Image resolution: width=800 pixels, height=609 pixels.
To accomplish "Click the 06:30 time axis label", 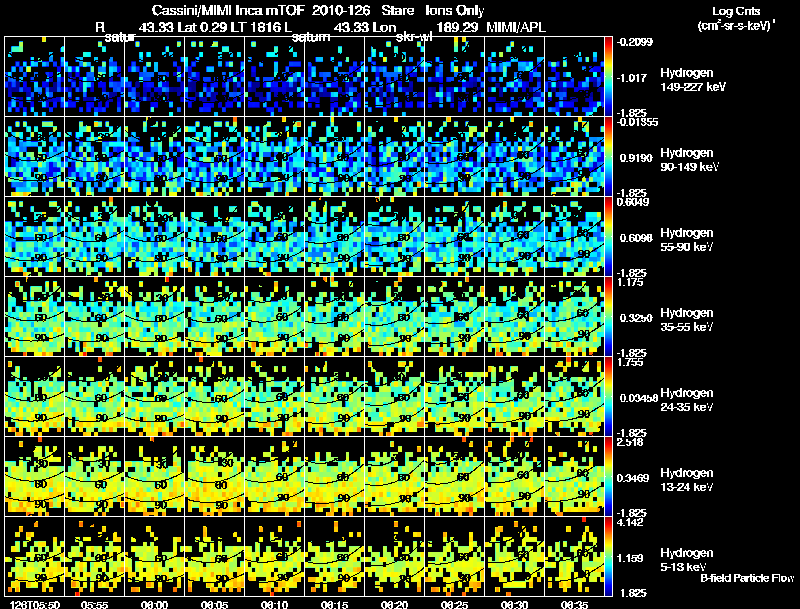I will (514, 604).
